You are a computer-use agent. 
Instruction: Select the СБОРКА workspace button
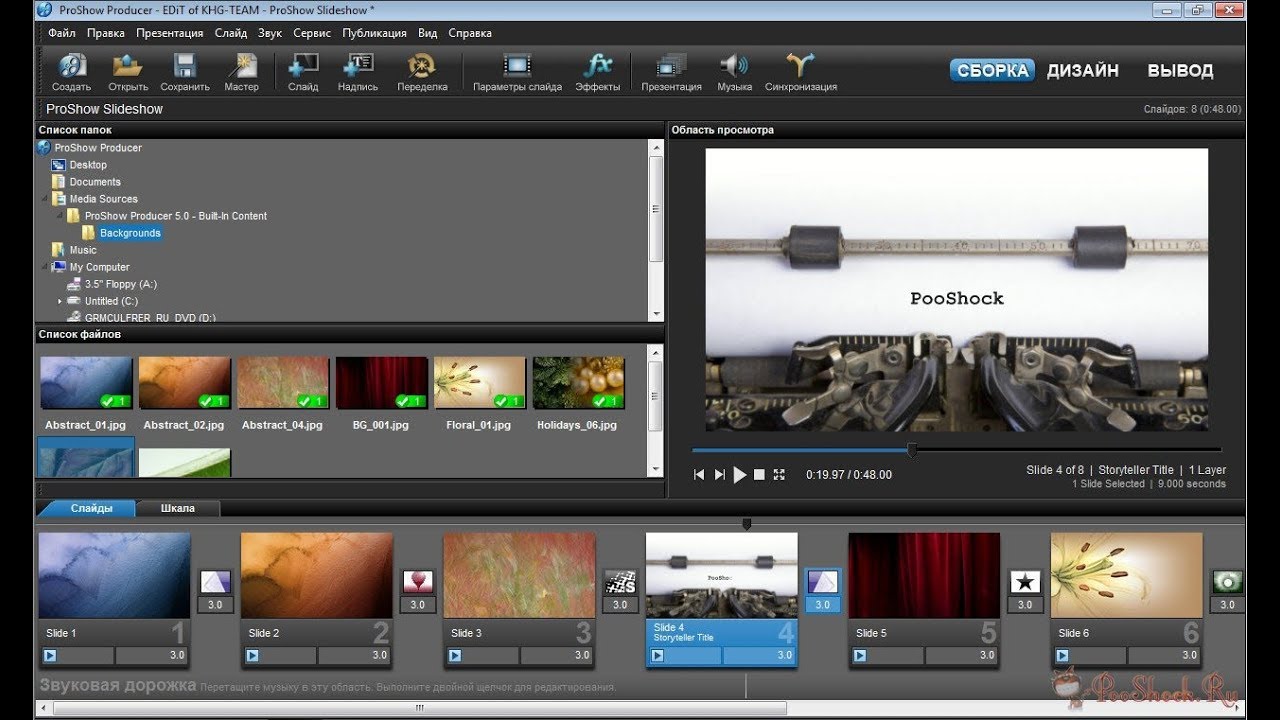tap(993, 71)
